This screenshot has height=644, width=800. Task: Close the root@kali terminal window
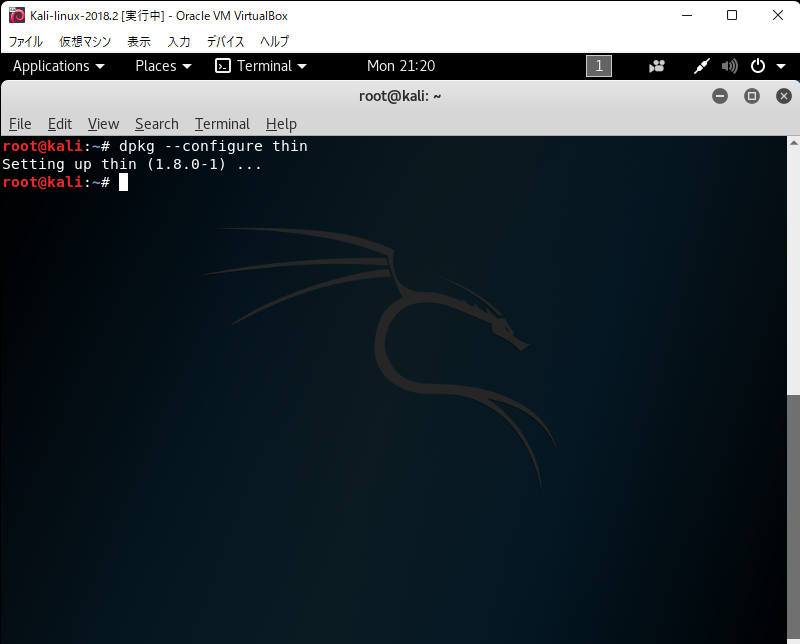tap(784, 96)
